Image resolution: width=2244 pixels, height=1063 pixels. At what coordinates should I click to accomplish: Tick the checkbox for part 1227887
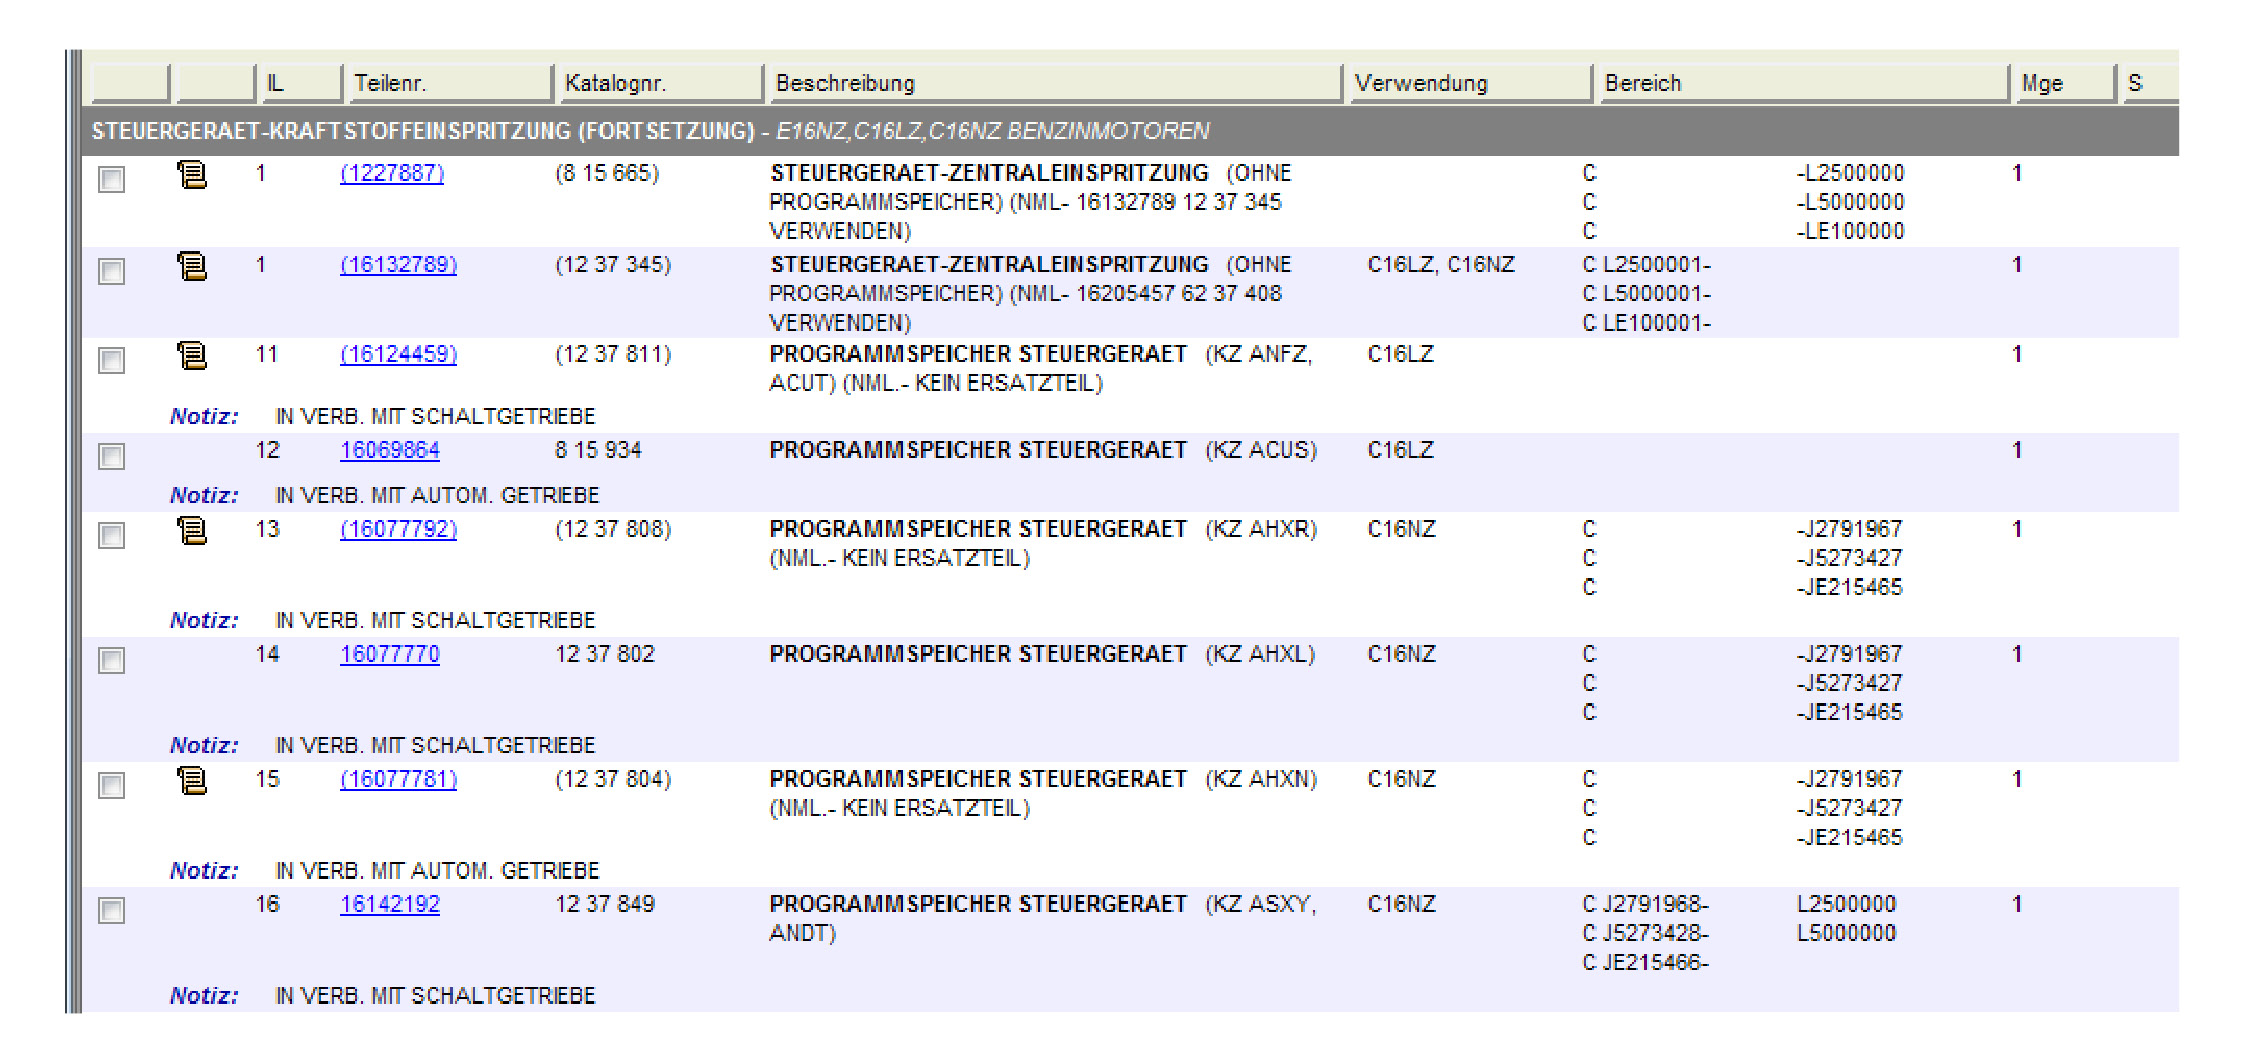click(112, 180)
